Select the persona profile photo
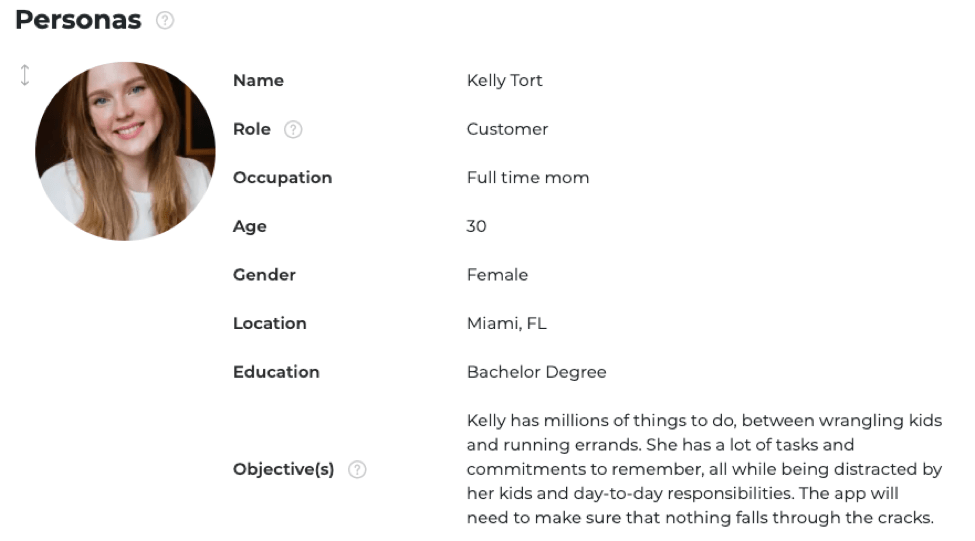 [x=125, y=151]
